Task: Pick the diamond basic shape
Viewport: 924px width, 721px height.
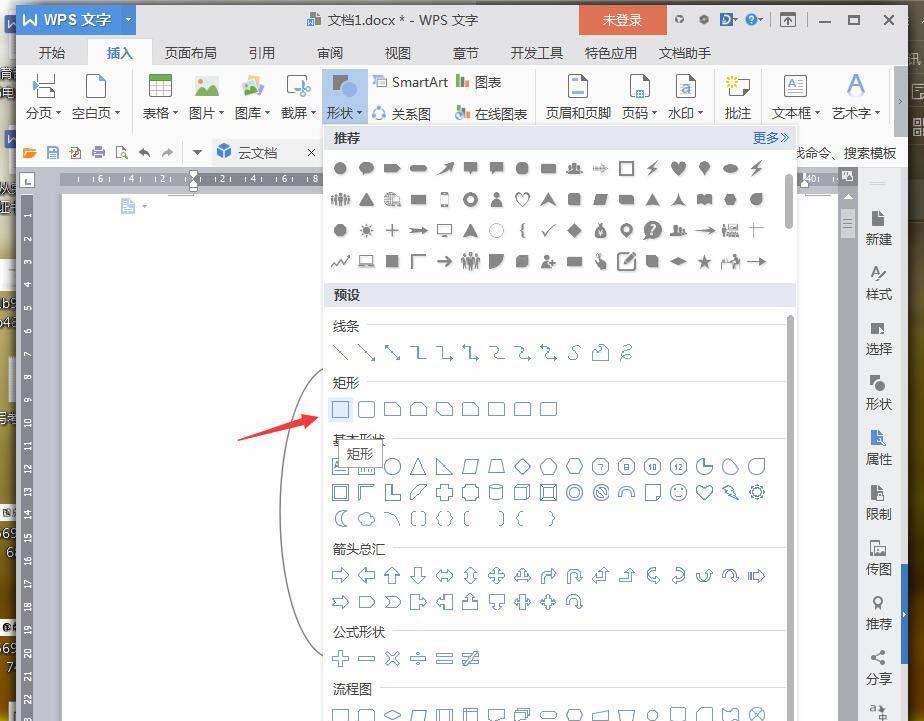Action: click(x=523, y=467)
